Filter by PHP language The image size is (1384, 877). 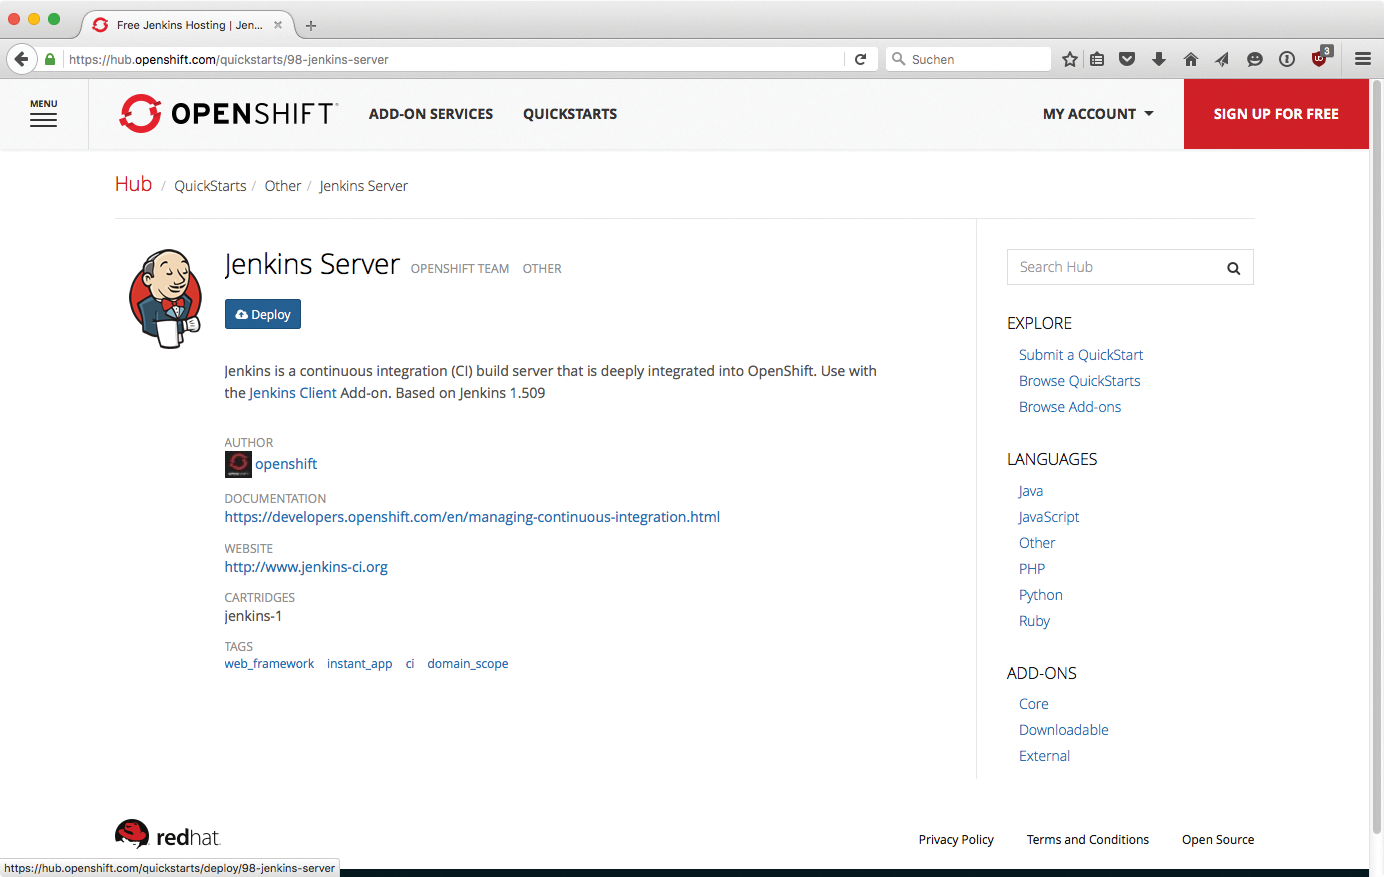pyautogui.click(x=1032, y=569)
